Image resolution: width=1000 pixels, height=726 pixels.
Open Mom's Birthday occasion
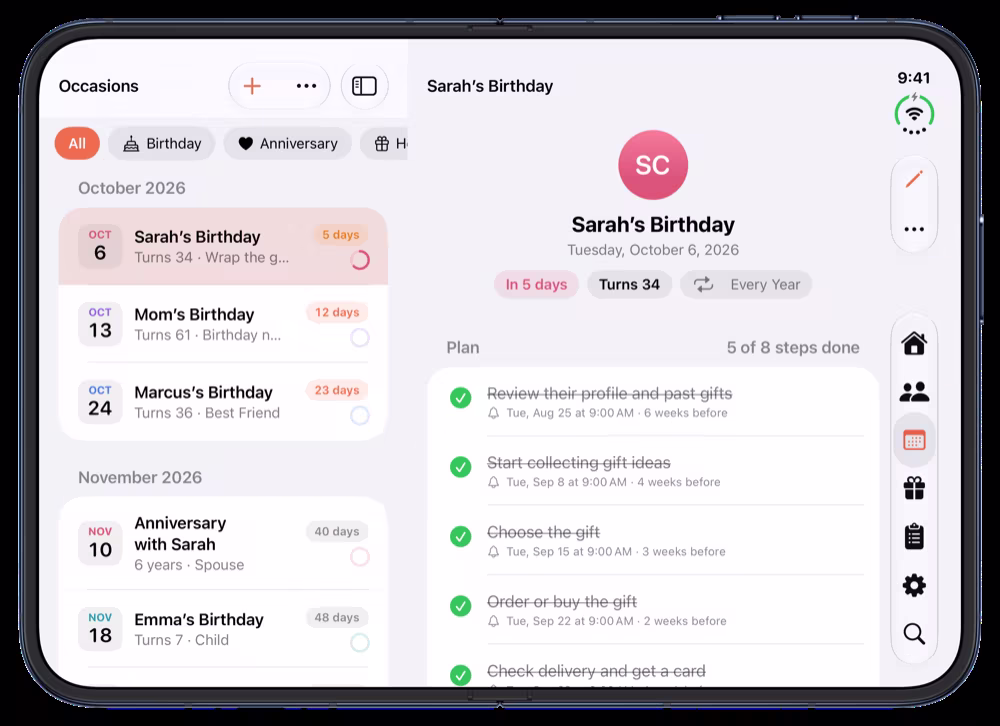pyautogui.click(x=223, y=324)
